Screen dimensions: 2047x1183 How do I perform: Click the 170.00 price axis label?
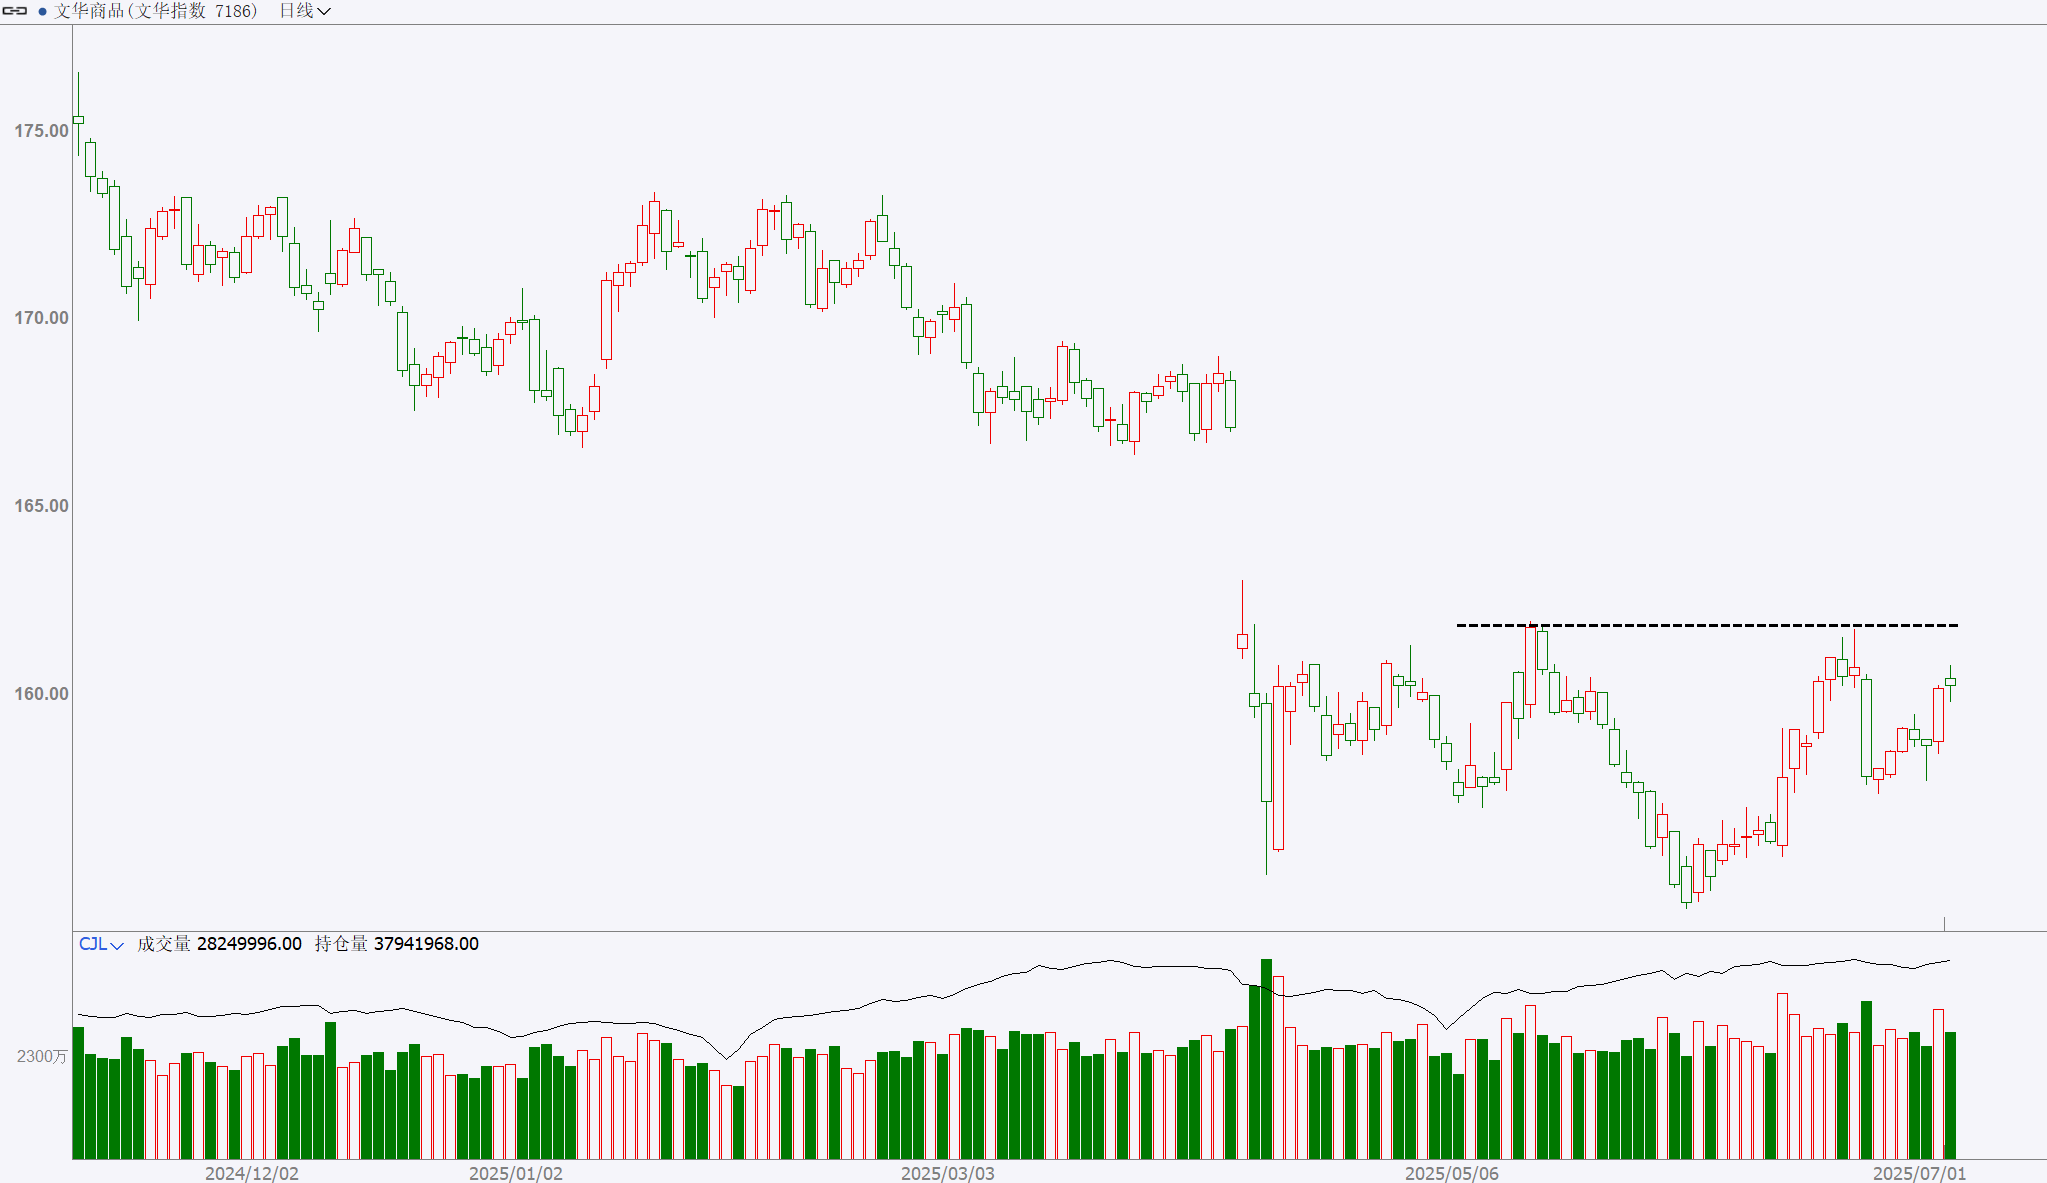(41, 318)
